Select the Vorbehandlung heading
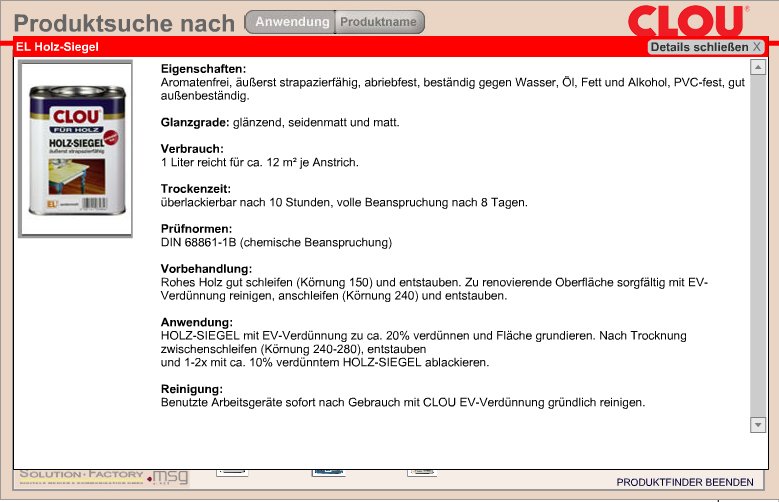779x502 pixels. [206, 269]
